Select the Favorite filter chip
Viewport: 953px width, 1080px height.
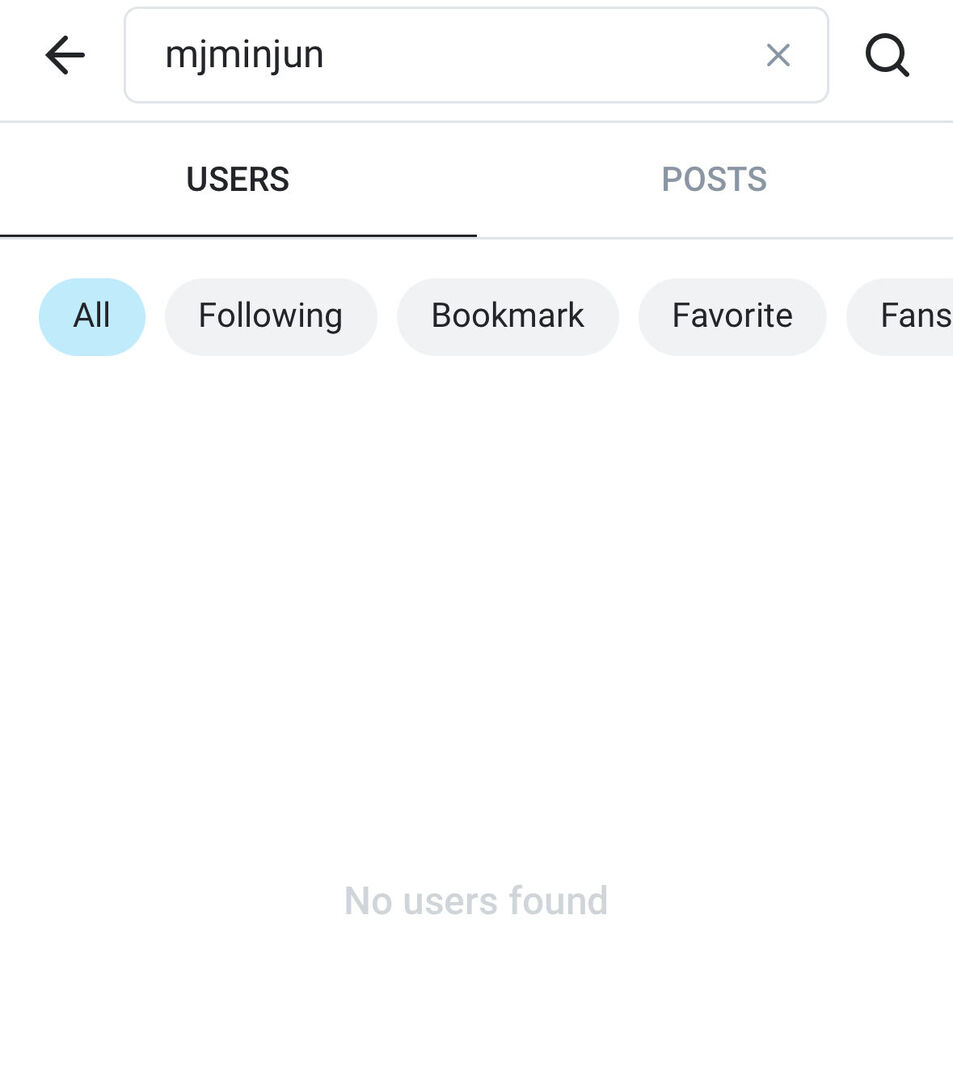pyautogui.click(x=732, y=316)
